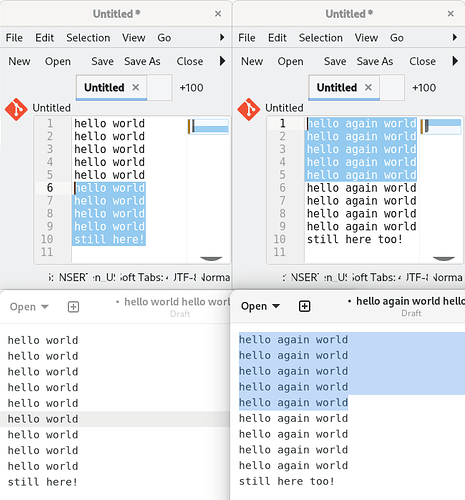
Task: Open the Open dropdown in bottom-left window
Action: 29,307
